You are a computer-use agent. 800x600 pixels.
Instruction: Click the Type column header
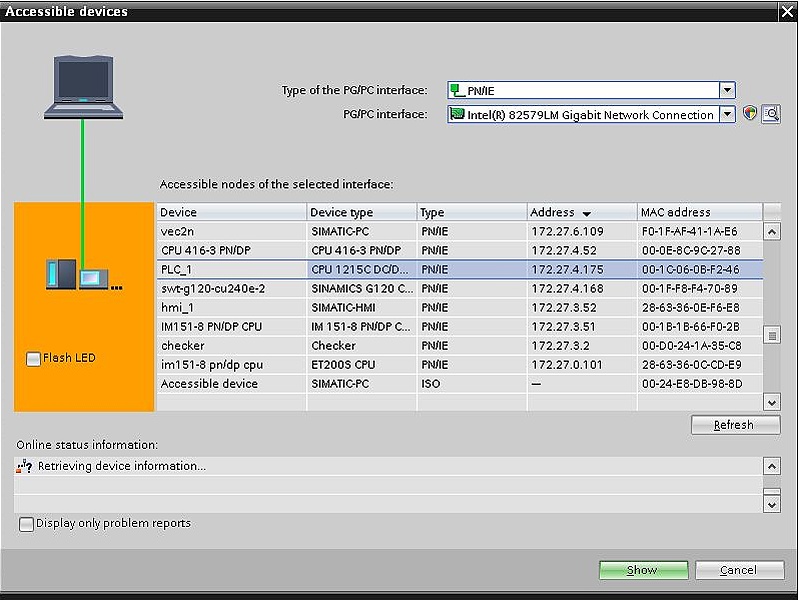(x=472, y=212)
